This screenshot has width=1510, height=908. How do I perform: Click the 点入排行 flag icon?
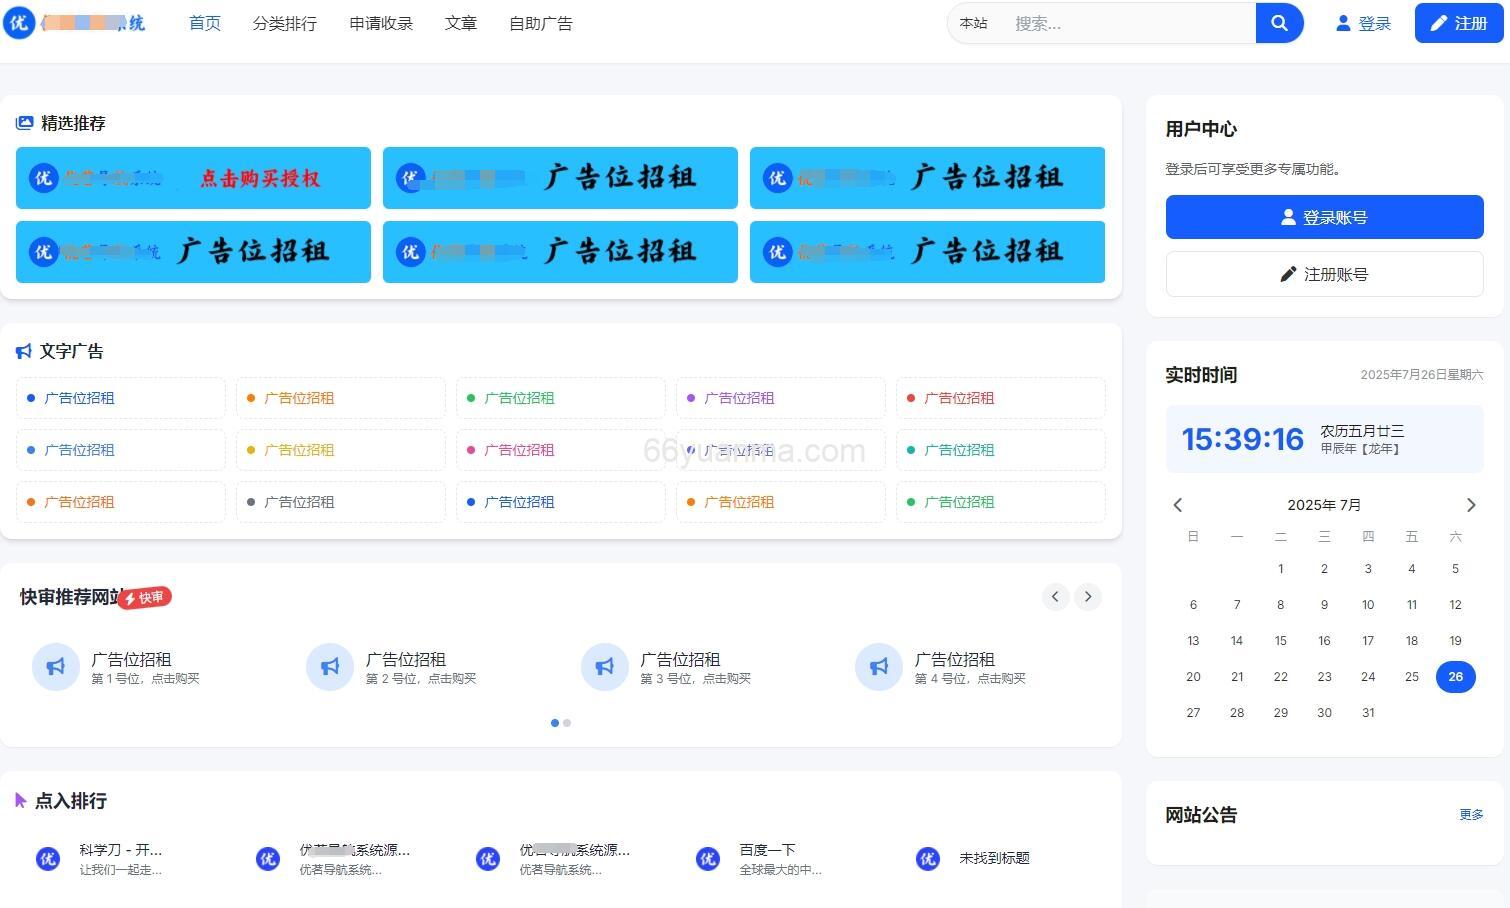[x=21, y=799]
